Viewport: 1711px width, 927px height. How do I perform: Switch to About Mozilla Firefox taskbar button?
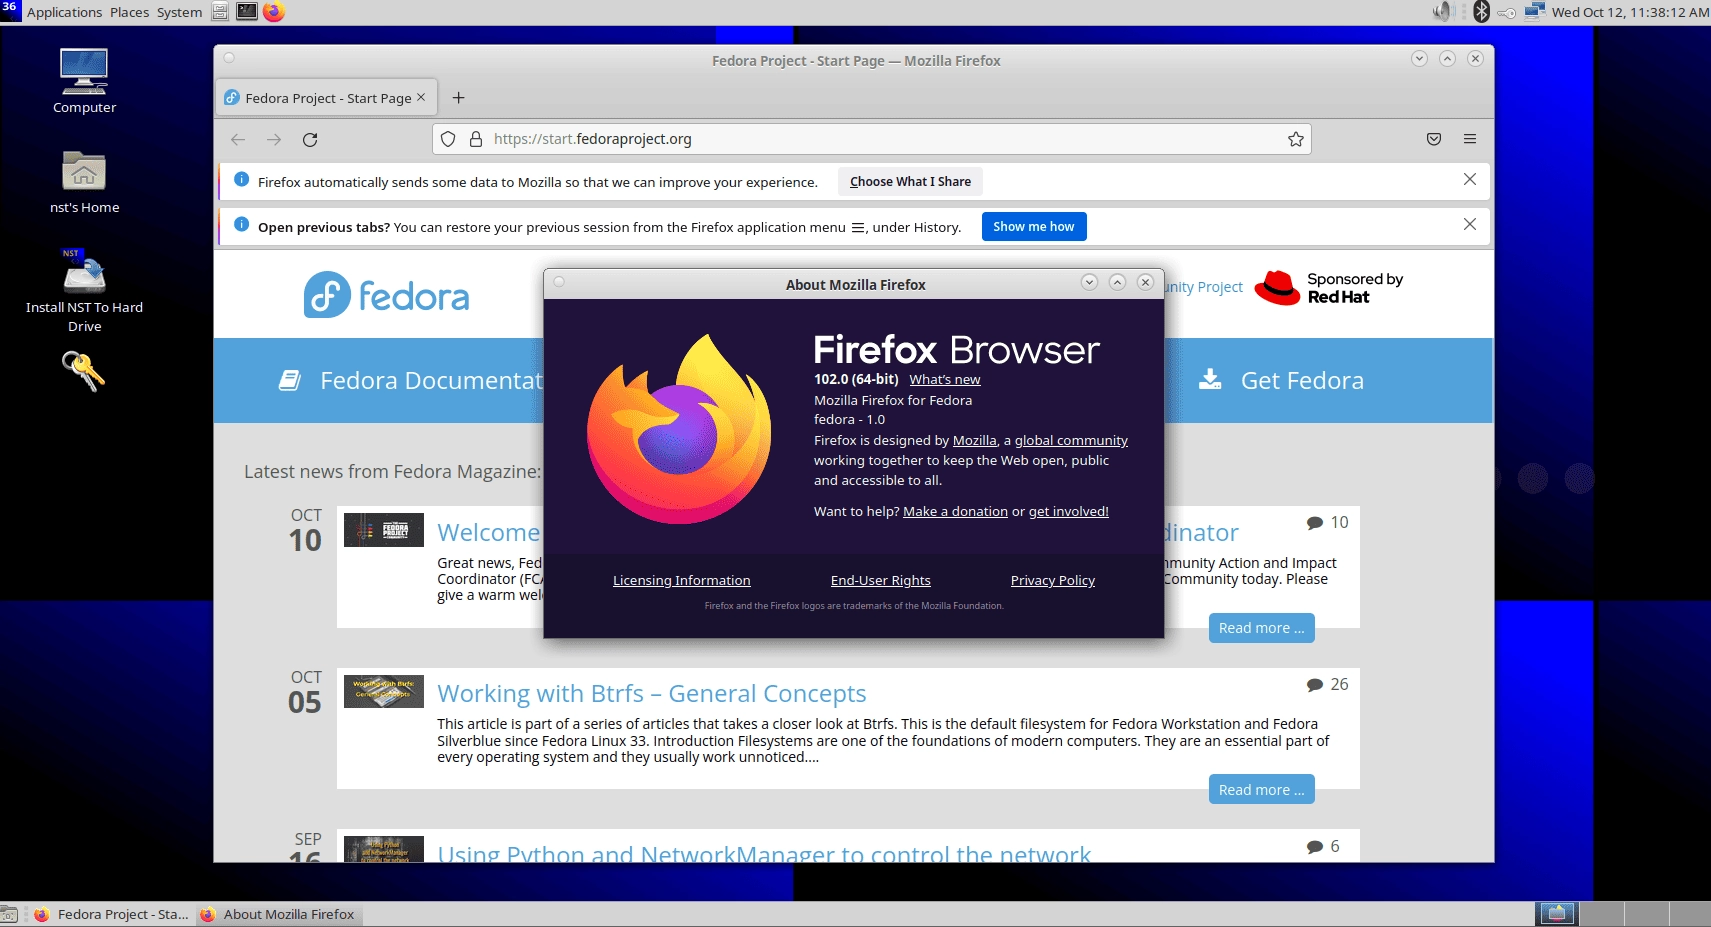pyautogui.click(x=278, y=914)
